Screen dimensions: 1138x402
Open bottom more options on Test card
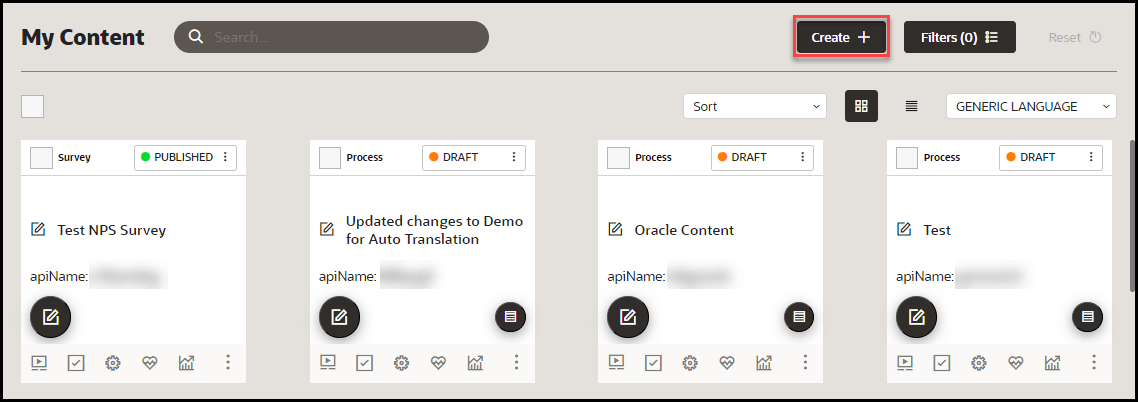1094,362
